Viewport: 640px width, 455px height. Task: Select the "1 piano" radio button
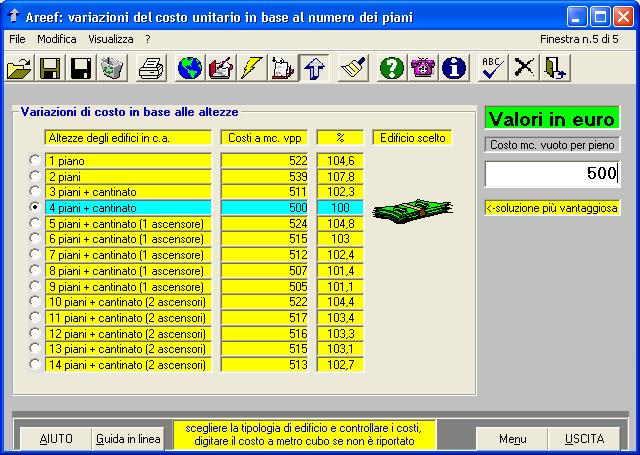pyautogui.click(x=36, y=160)
